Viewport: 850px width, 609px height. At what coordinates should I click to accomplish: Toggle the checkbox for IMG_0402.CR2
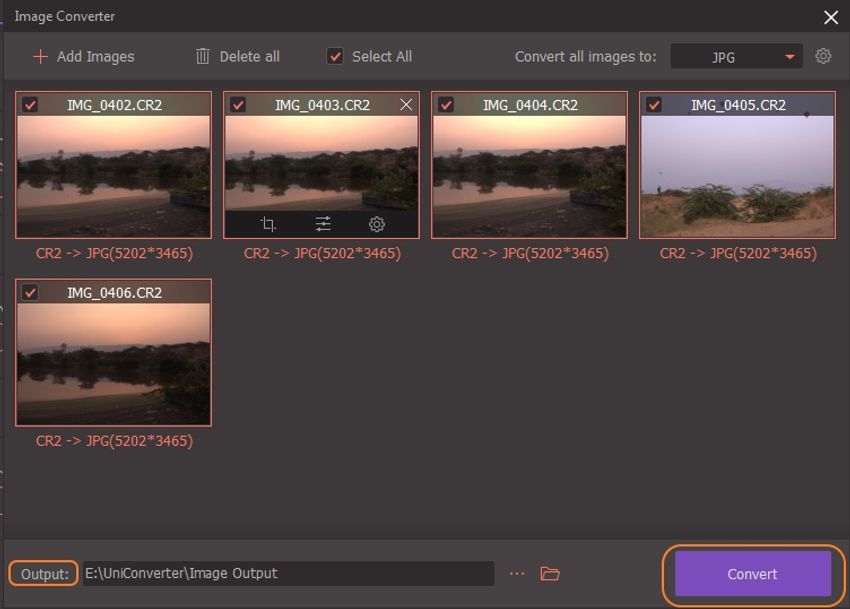[30, 105]
